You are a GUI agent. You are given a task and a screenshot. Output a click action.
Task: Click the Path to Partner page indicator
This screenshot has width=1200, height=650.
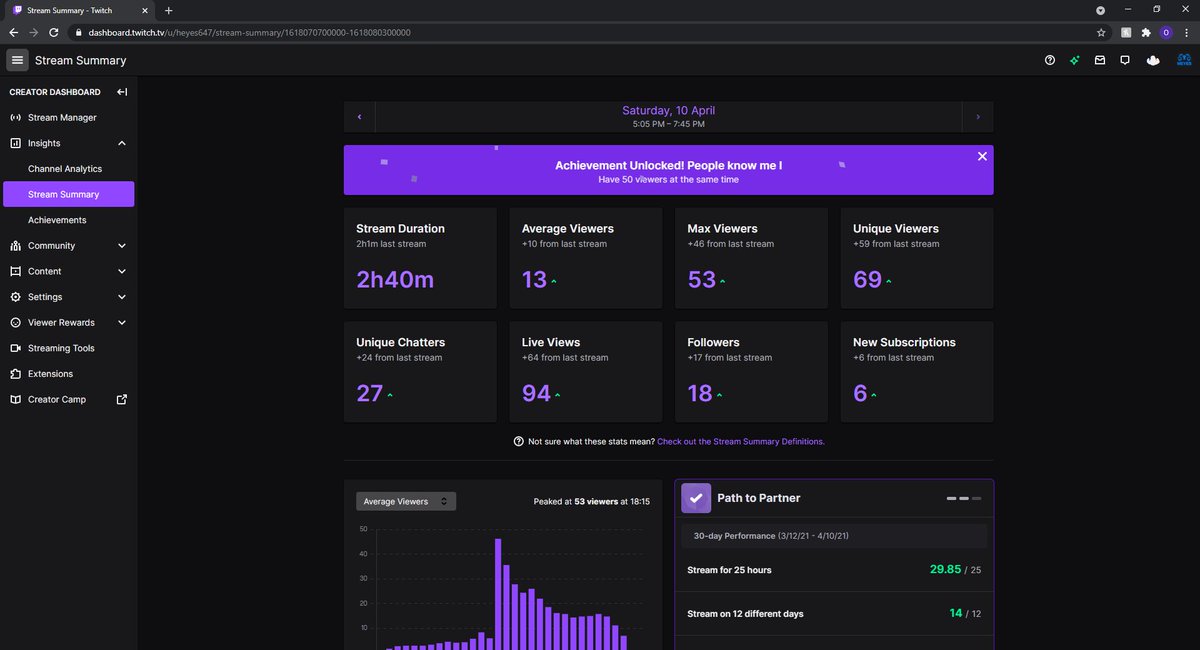(x=964, y=498)
